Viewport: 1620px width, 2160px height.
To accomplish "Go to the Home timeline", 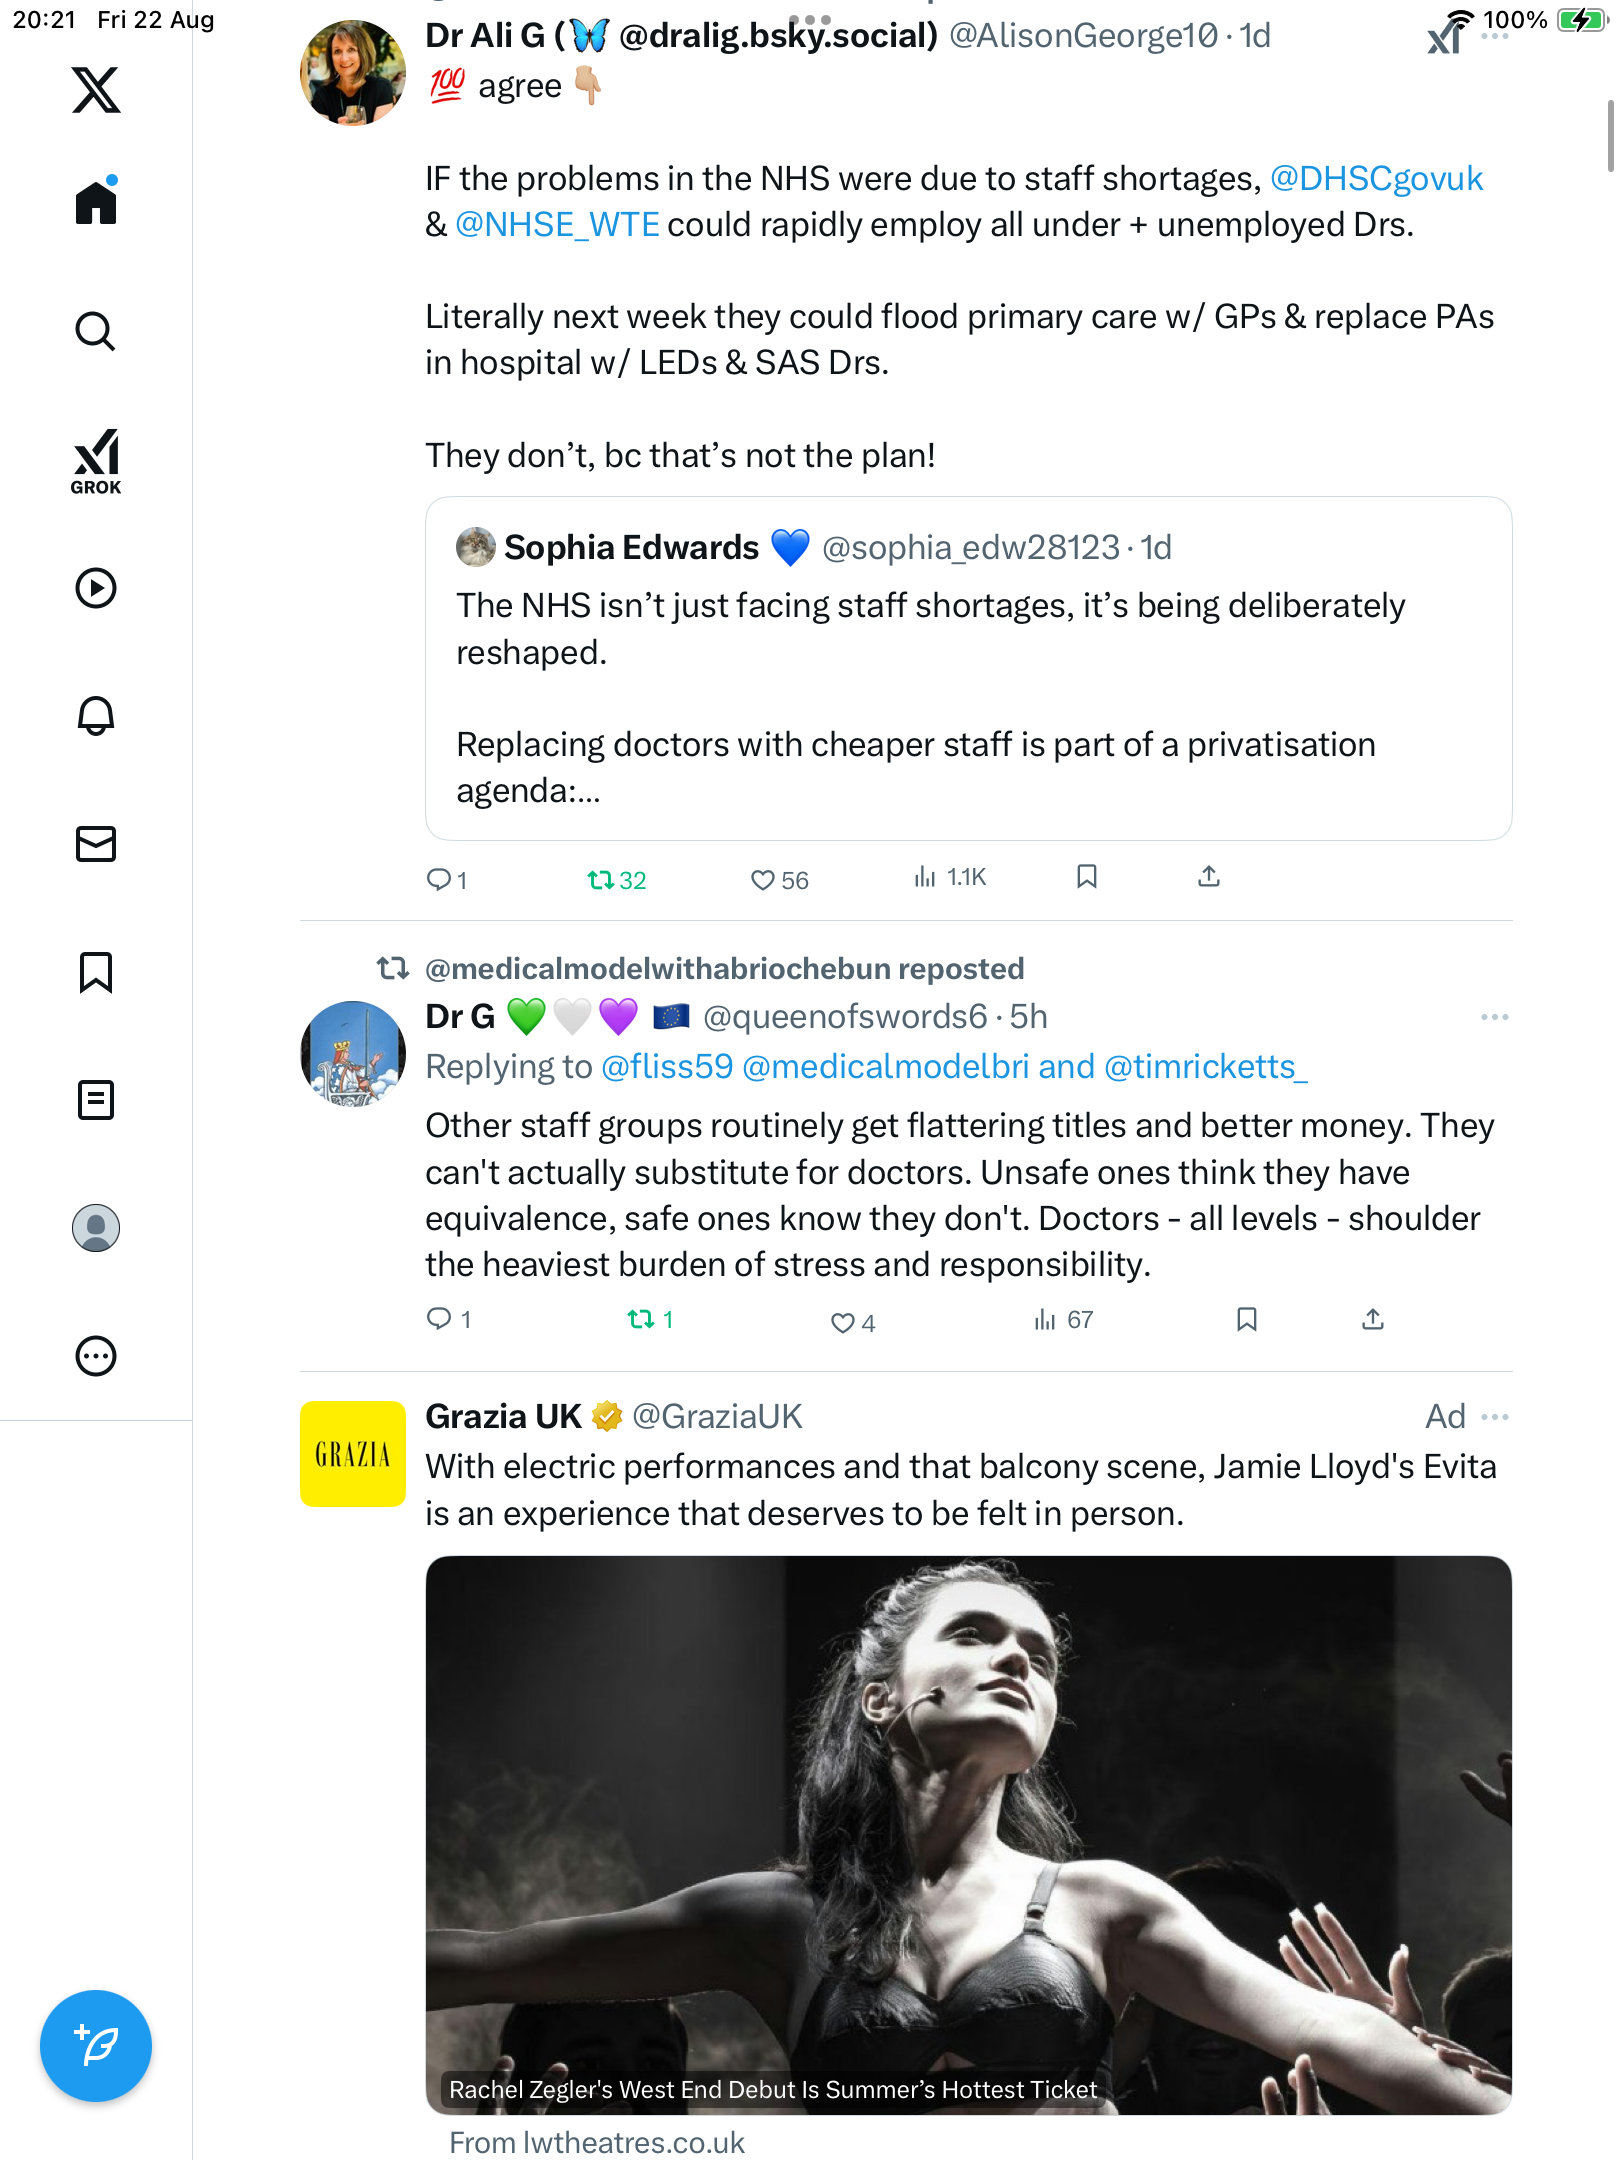I will click(96, 202).
